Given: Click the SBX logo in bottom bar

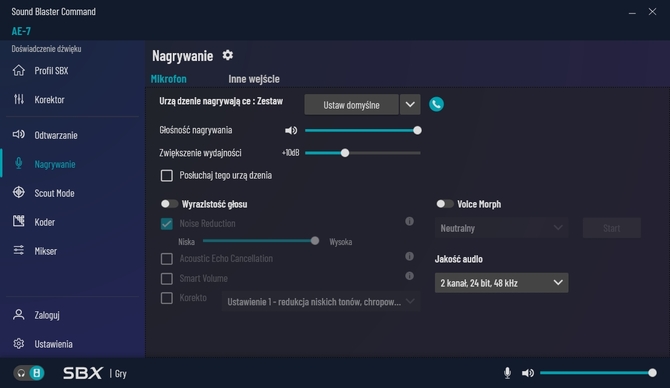Looking at the screenshot, I should click(83, 373).
